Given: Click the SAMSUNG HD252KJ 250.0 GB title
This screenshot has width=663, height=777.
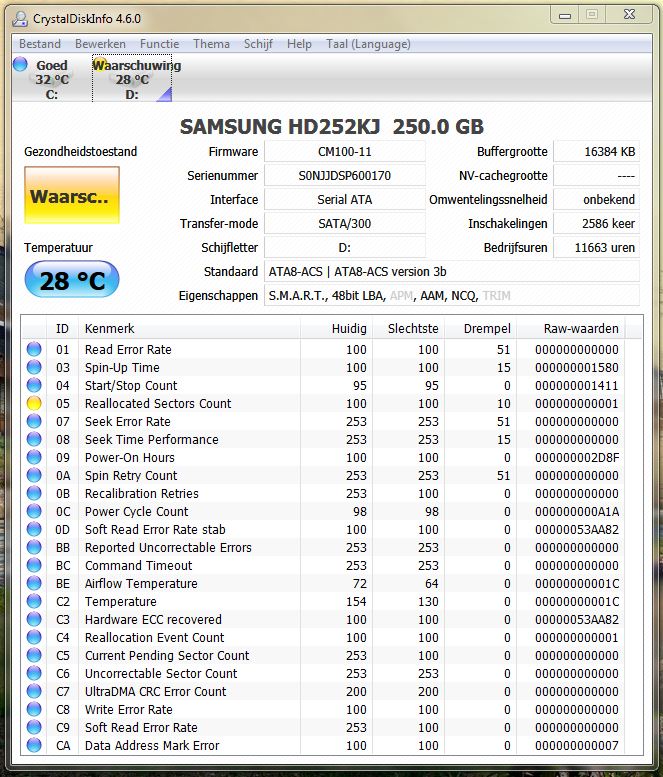Looking at the screenshot, I should click(332, 127).
